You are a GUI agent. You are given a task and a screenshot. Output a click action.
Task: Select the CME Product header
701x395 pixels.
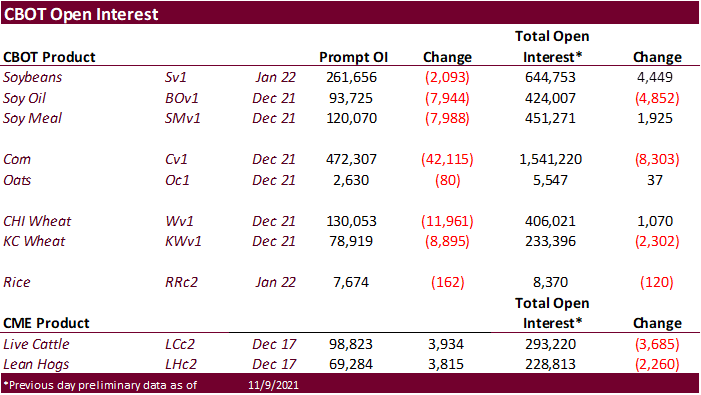(x=46, y=323)
